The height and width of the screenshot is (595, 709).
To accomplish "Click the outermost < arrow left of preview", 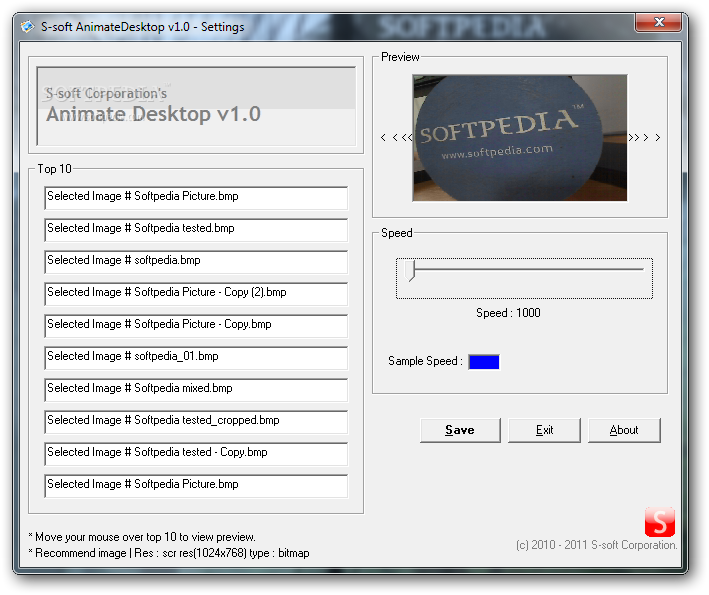I will [x=383, y=137].
